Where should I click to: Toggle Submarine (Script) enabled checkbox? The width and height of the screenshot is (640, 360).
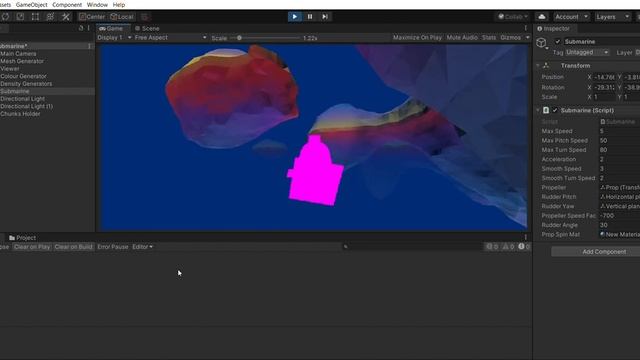pyautogui.click(x=555, y=111)
